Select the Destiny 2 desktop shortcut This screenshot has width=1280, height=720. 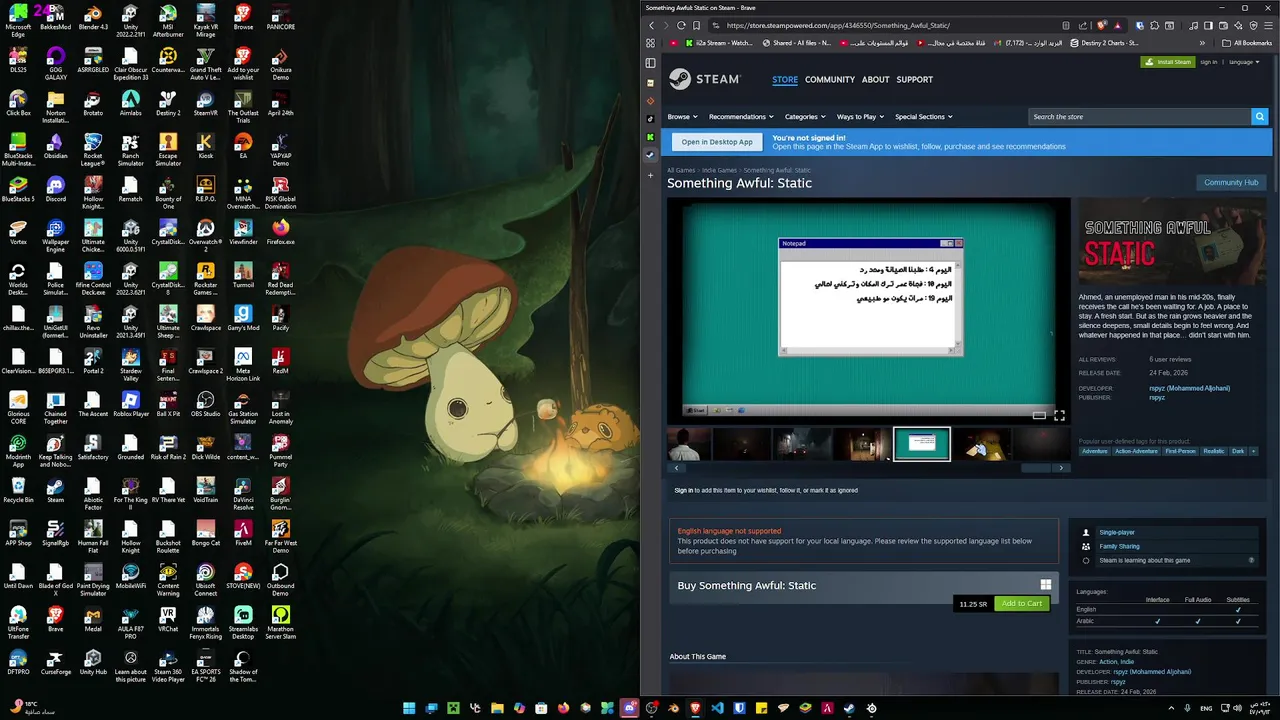168,101
